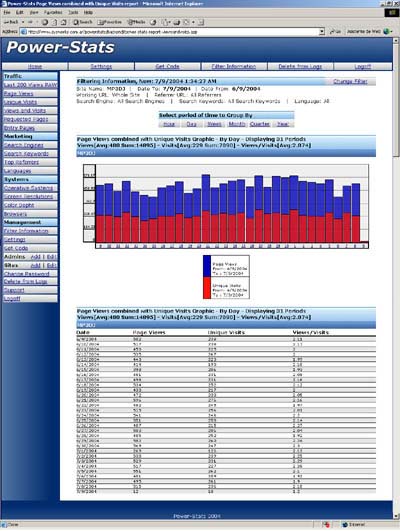Image resolution: width=400 pixels, height=531 pixels.
Task: Click the Go button beside address bar
Action: (x=335, y=31)
